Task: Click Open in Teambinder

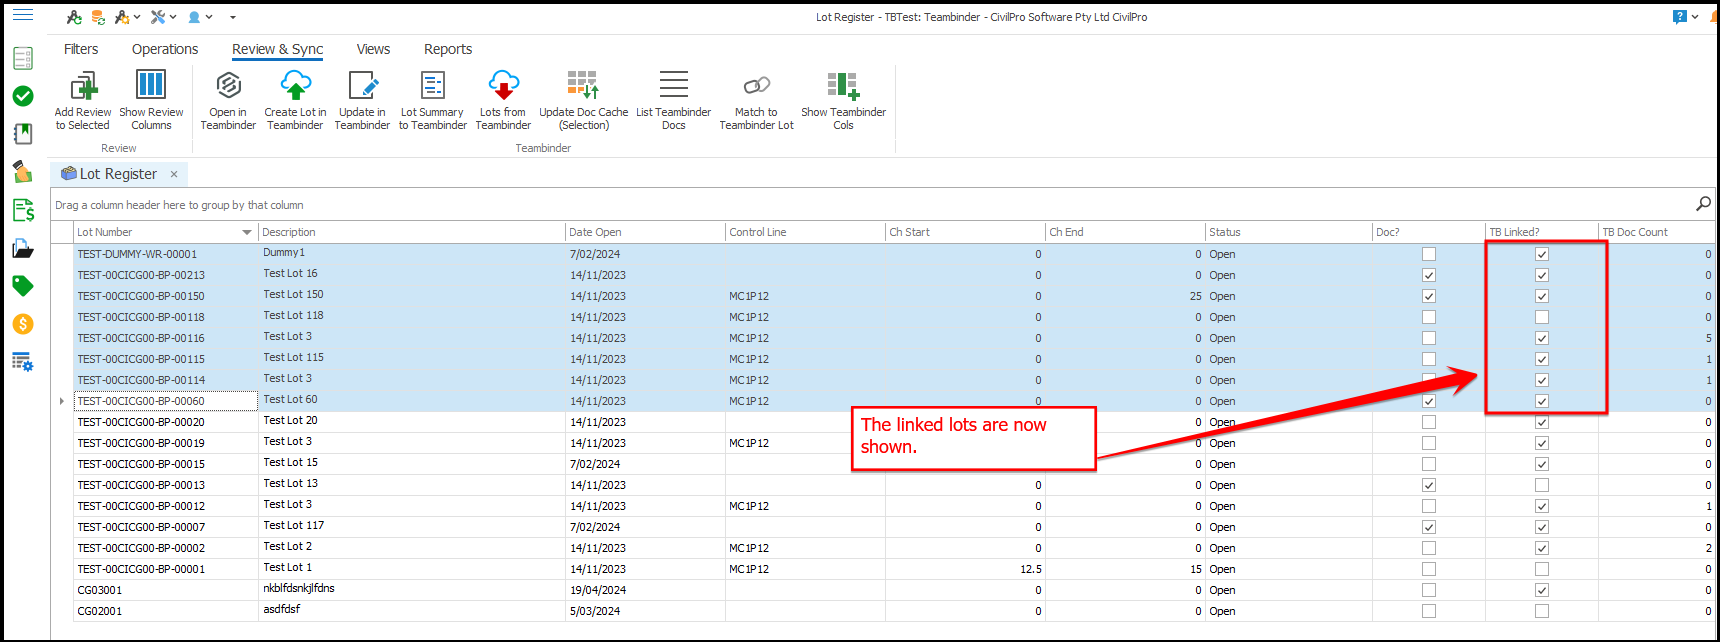Action: [x=228, y=101]
